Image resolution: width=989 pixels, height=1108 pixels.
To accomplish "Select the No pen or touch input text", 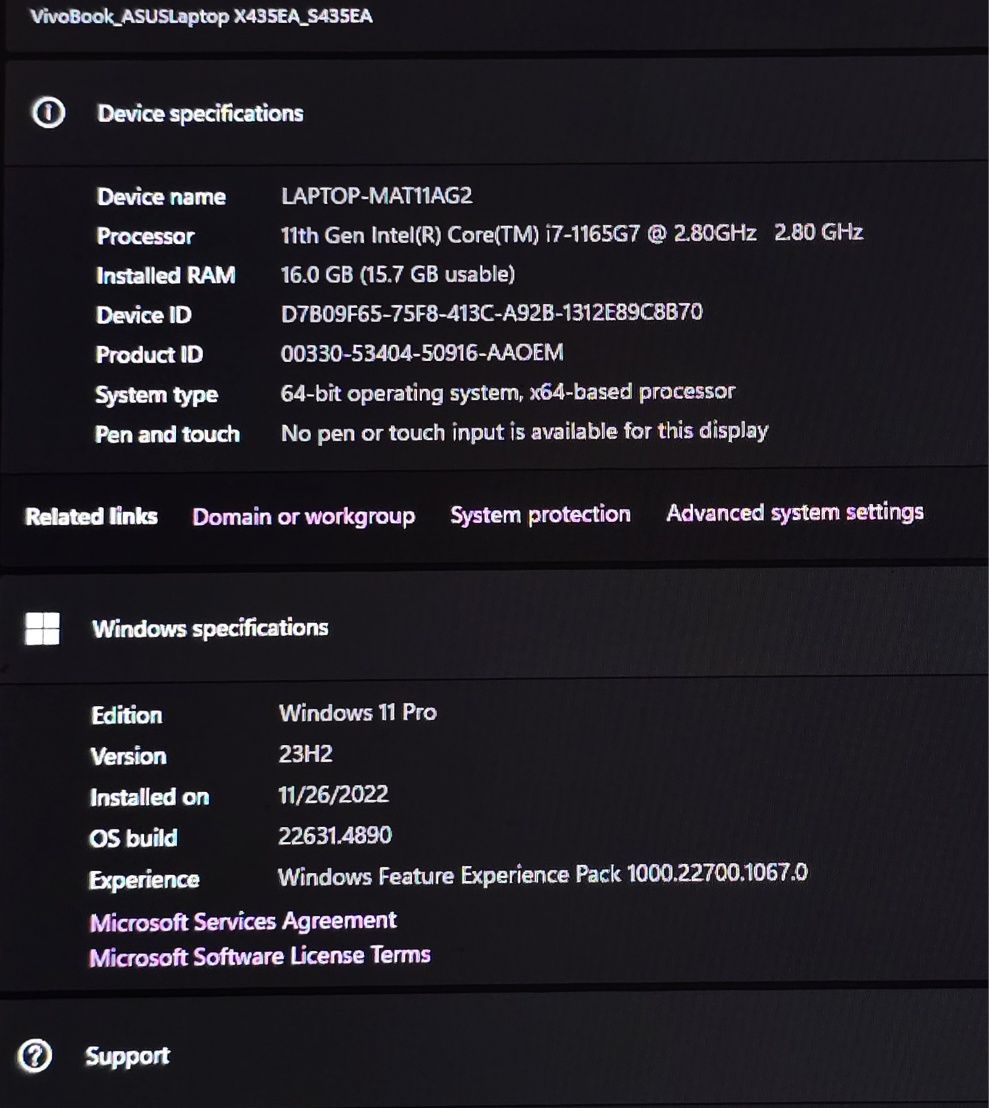I will [524, 432].
